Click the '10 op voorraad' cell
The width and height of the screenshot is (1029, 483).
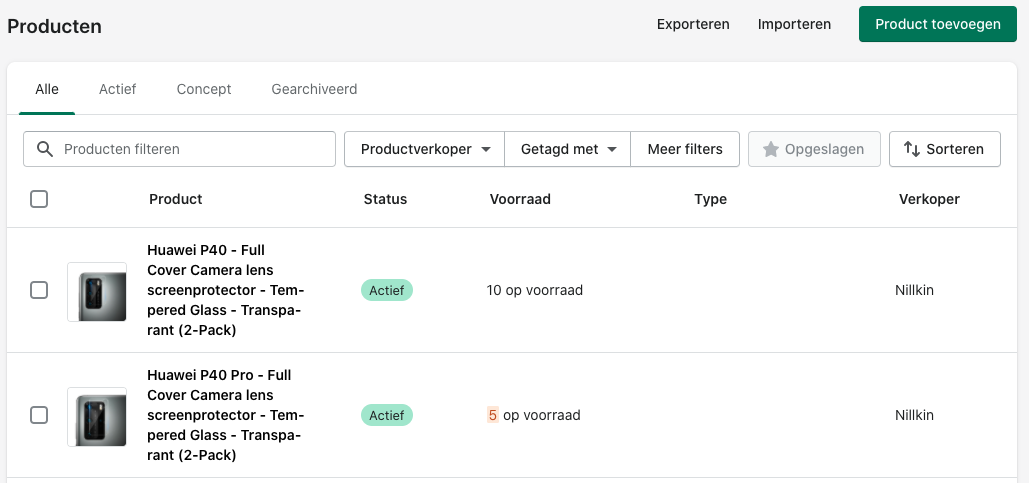click(x=535, y=290)
